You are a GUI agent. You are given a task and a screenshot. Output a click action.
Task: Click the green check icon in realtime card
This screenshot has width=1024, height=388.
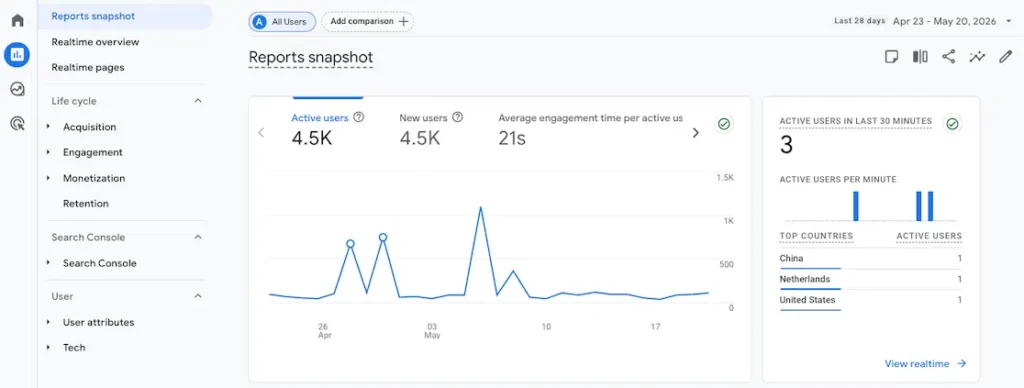click(953, 123)
